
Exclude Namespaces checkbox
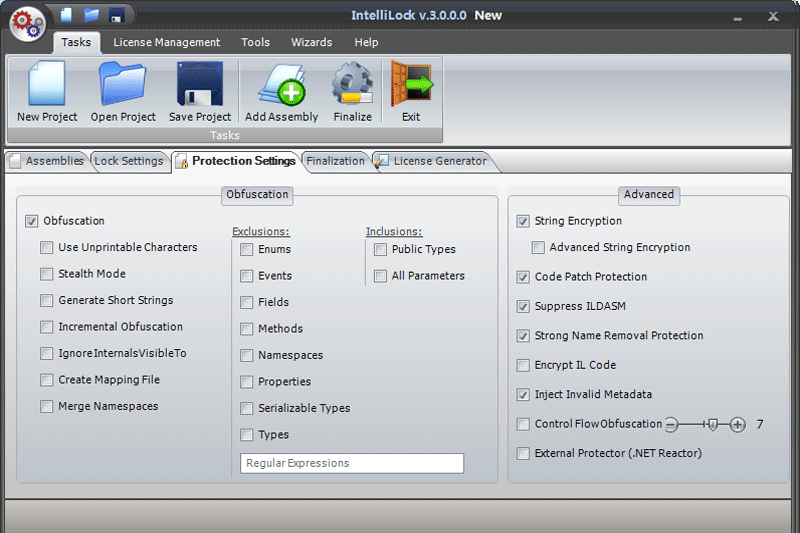click(246, 356)
